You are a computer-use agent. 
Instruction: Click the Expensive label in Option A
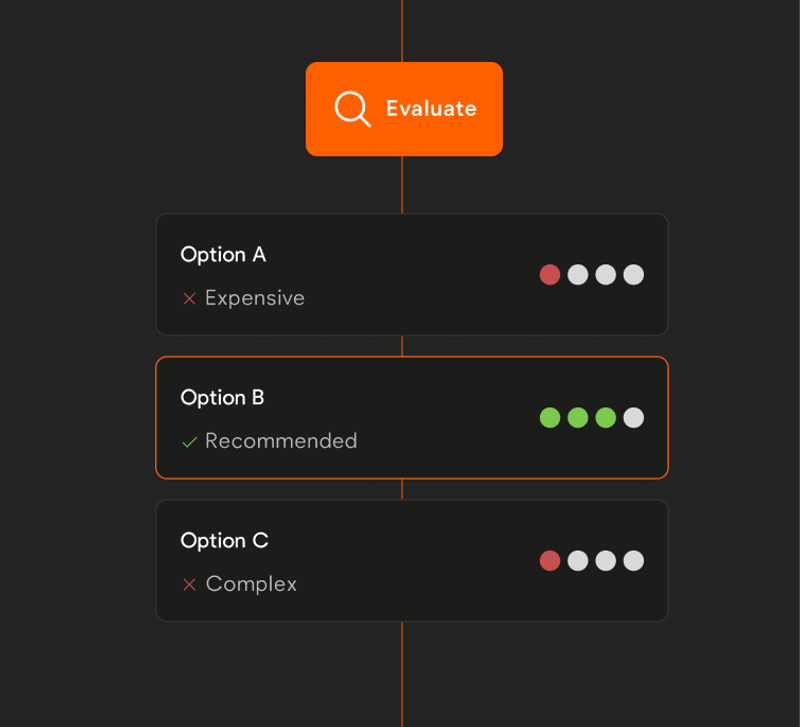click(x=255, y=298)
